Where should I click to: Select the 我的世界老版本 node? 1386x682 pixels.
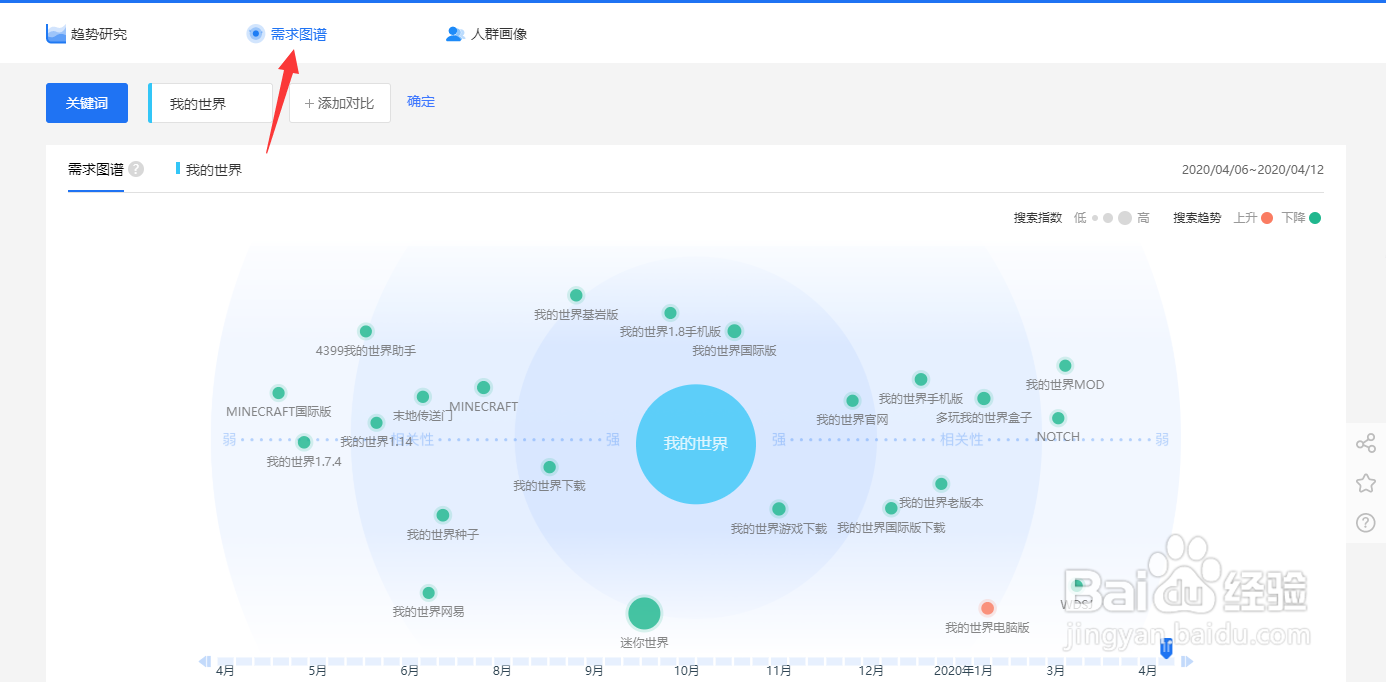941,484
